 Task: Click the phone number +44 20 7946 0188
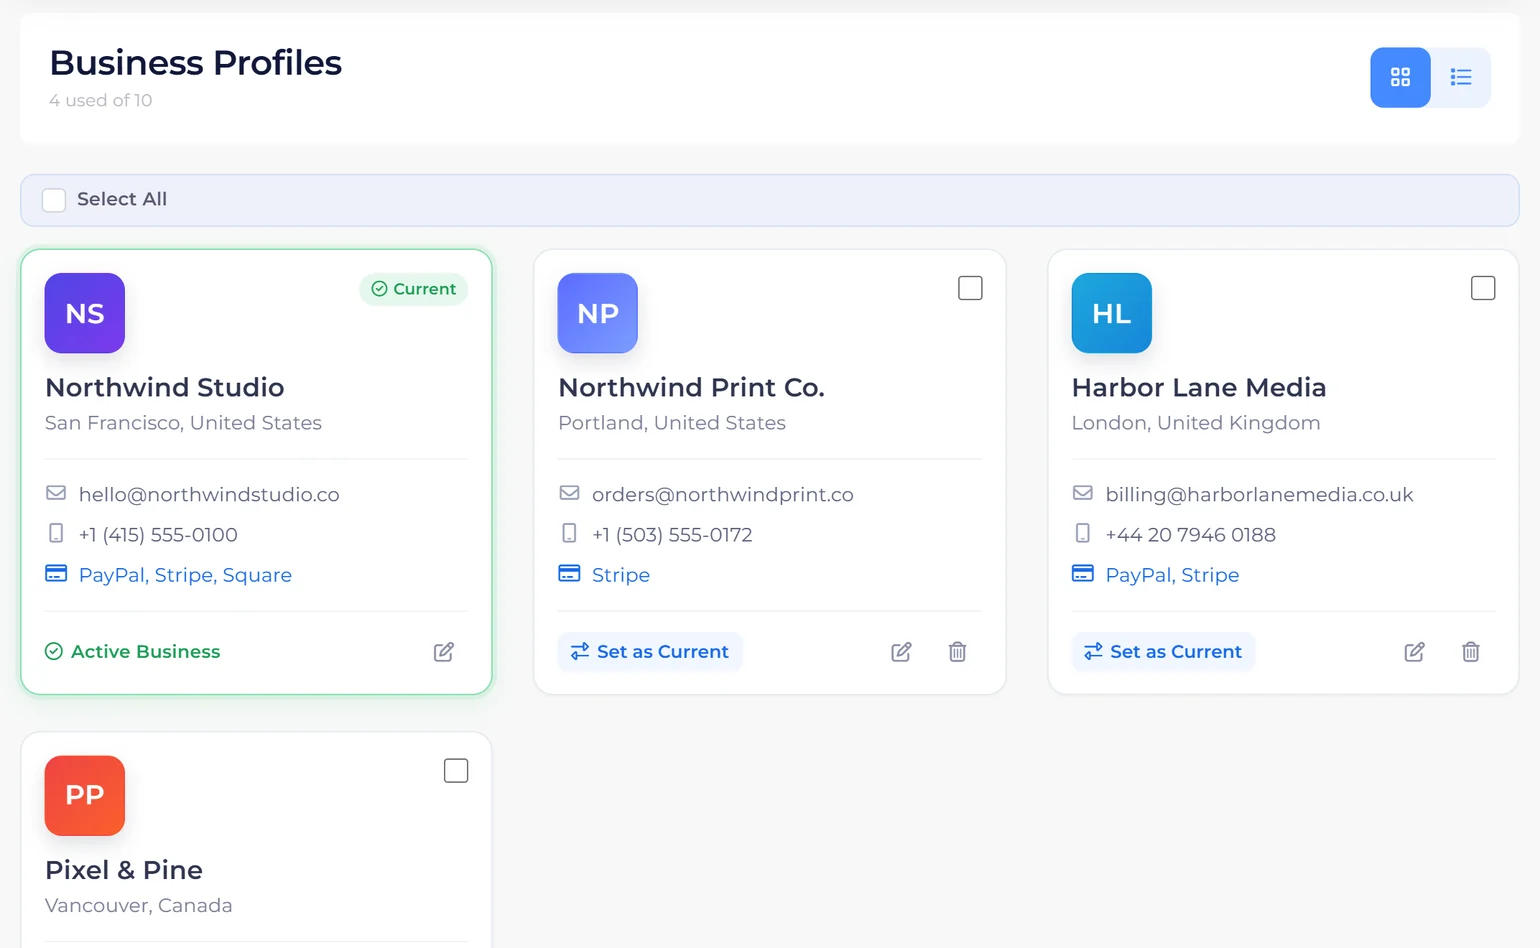tap(1190, 535)
